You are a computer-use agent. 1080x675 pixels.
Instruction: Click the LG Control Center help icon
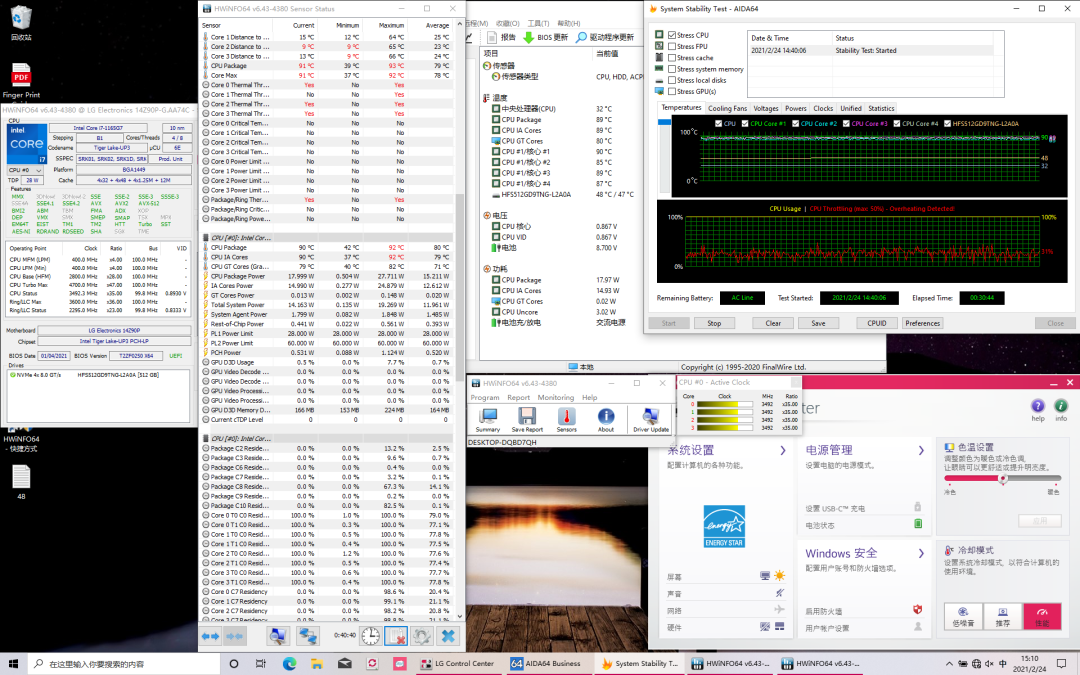1037,407
